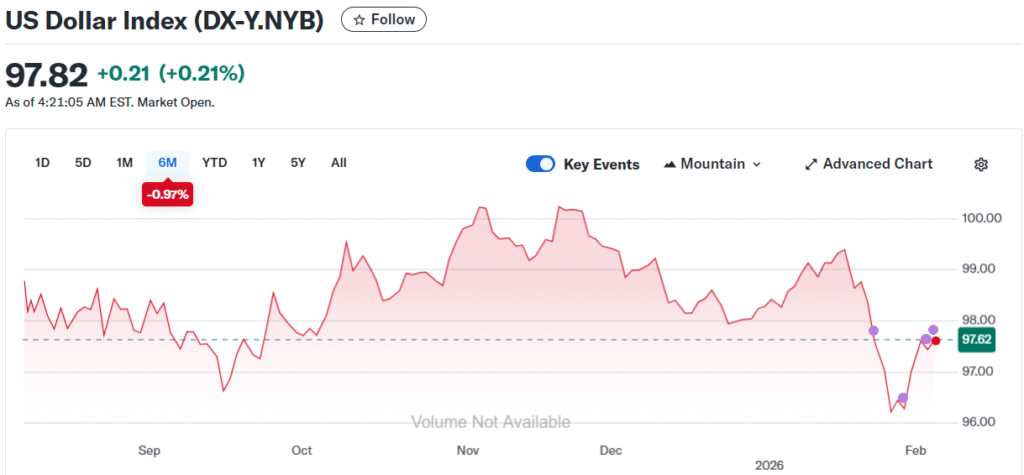Toggle the Key Events switch off
The image size is (1024, 475).
point(540,164)
